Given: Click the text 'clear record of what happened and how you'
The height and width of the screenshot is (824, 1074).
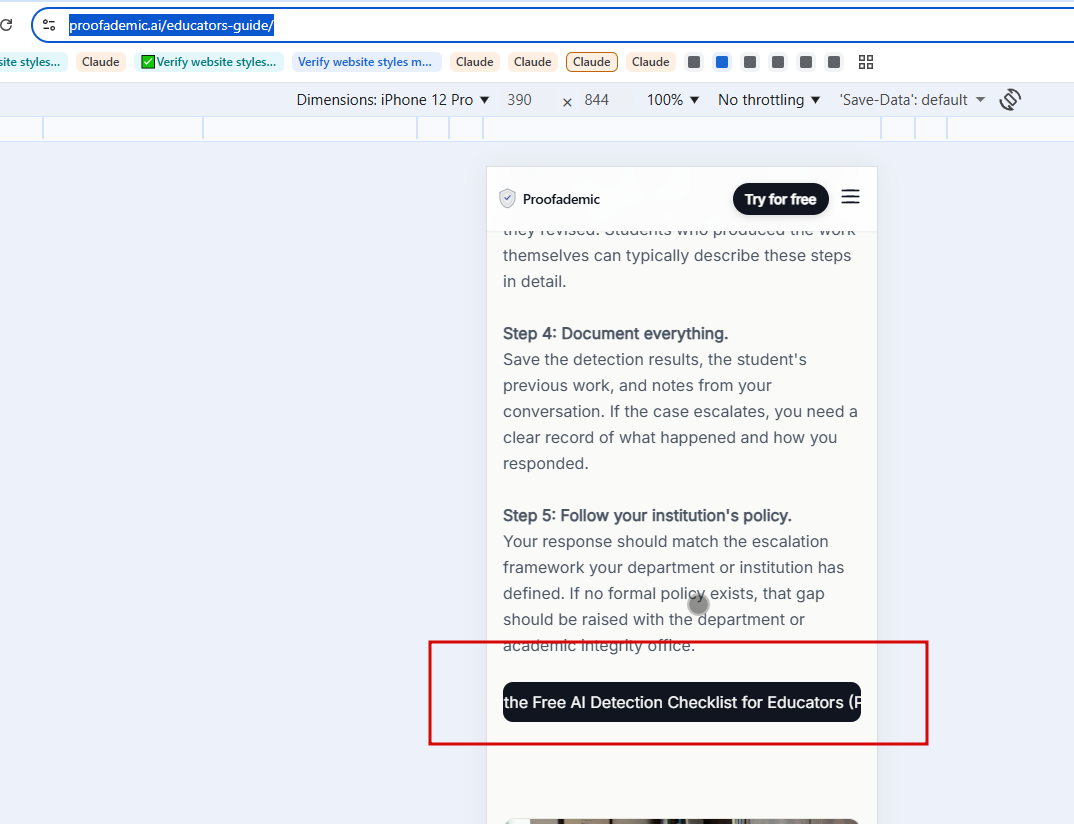Looking at the screenshot, I should pos(670,438).
